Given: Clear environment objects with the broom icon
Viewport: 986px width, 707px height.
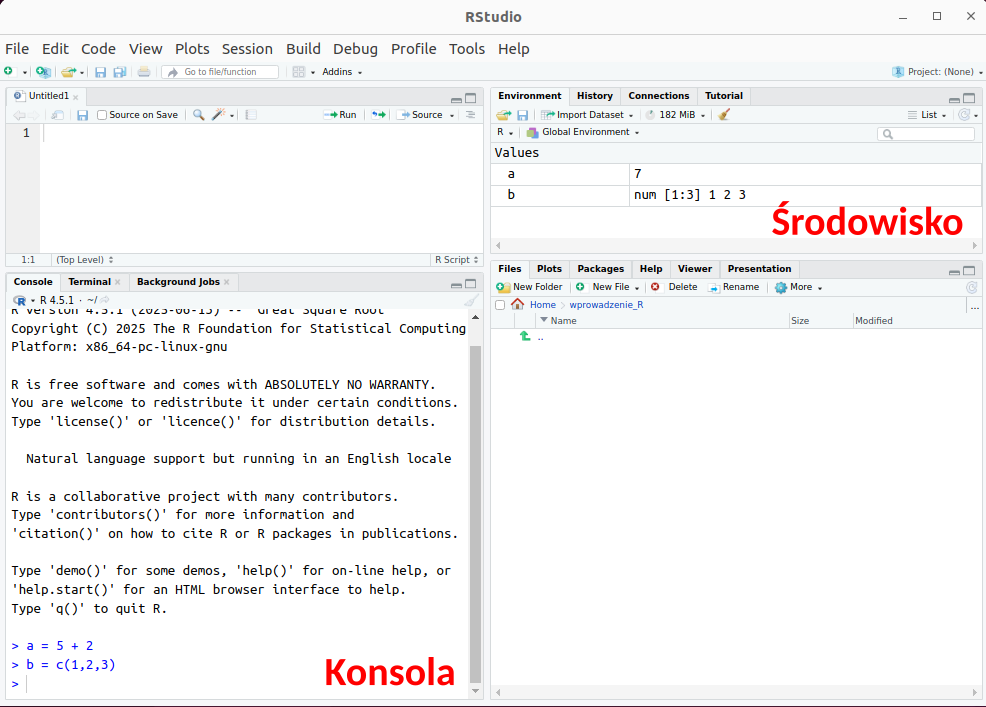Looking at the screenshot, I should click(724, 114).
